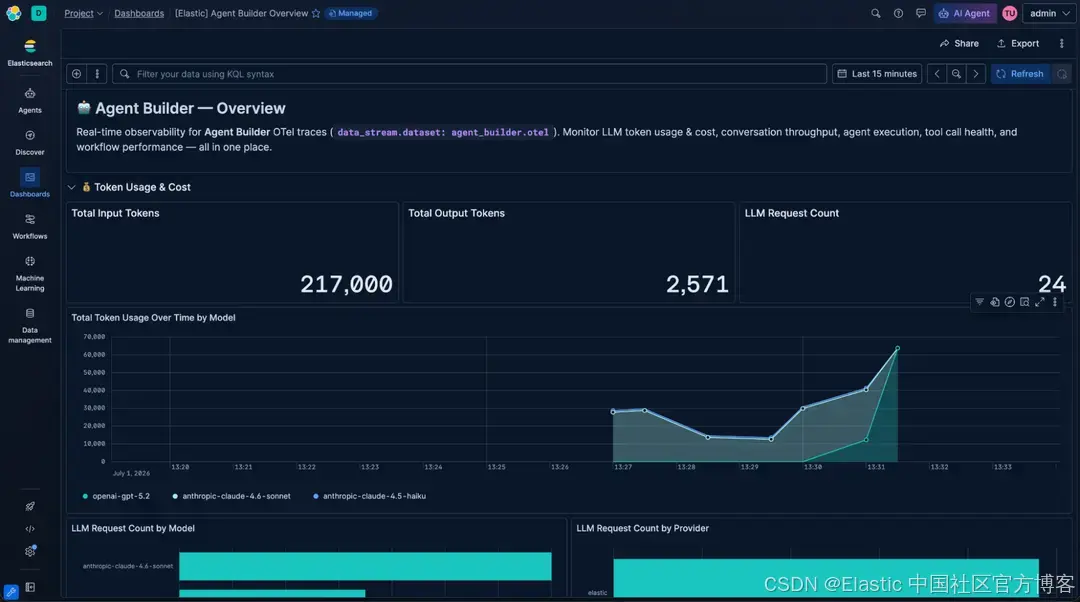Click the dashboard title breadcrumb
1080x602 pixels.
[x=241, y=13]
